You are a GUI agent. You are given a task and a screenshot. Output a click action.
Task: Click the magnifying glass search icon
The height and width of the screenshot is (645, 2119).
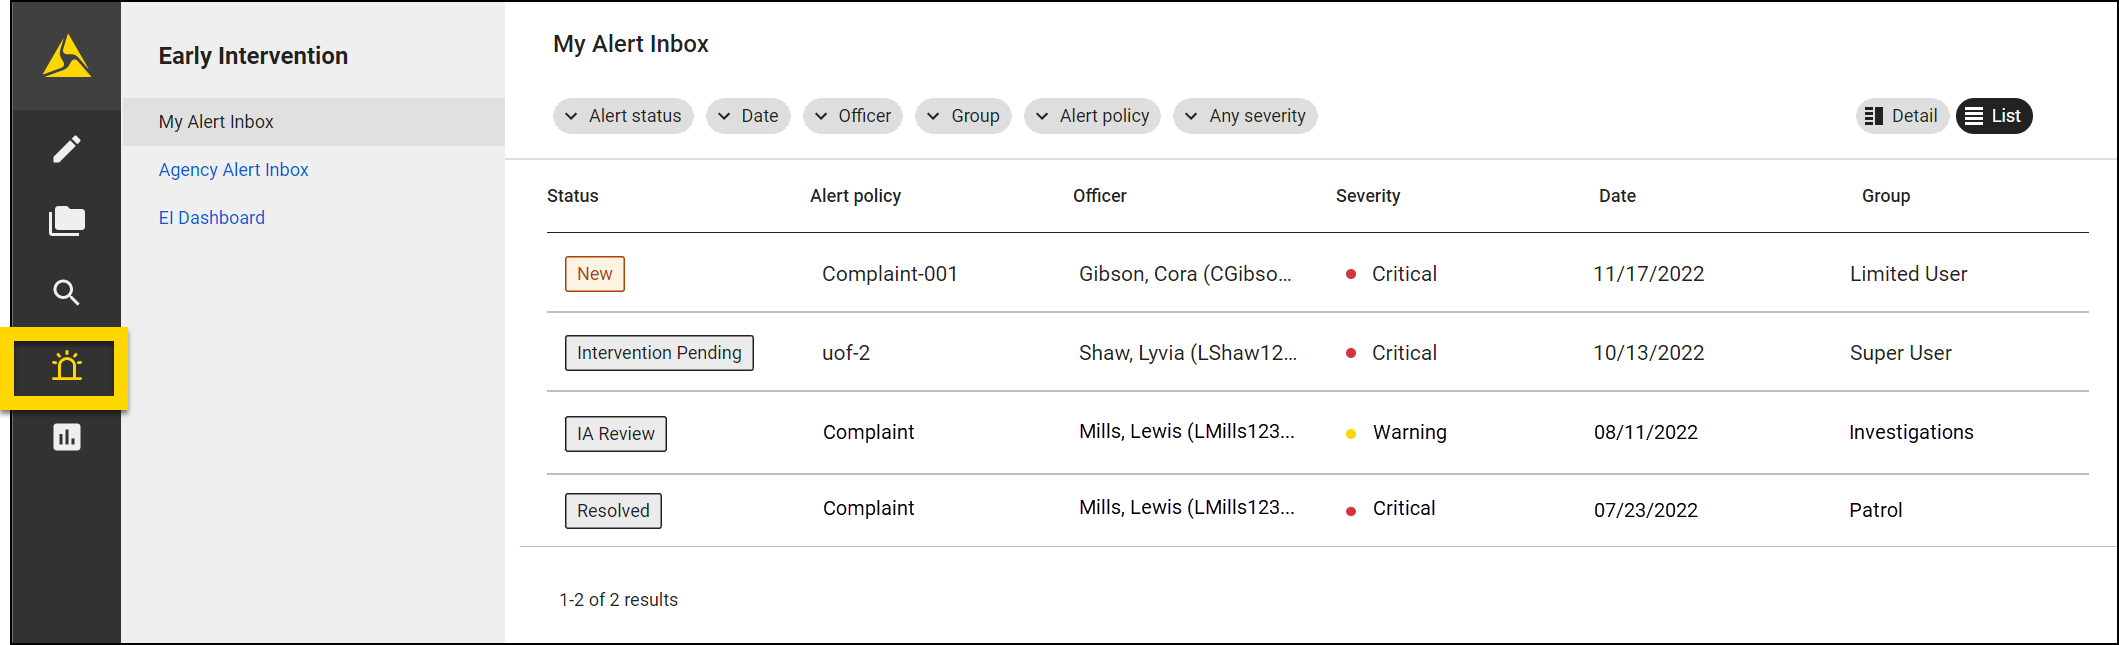pos(67,293)
